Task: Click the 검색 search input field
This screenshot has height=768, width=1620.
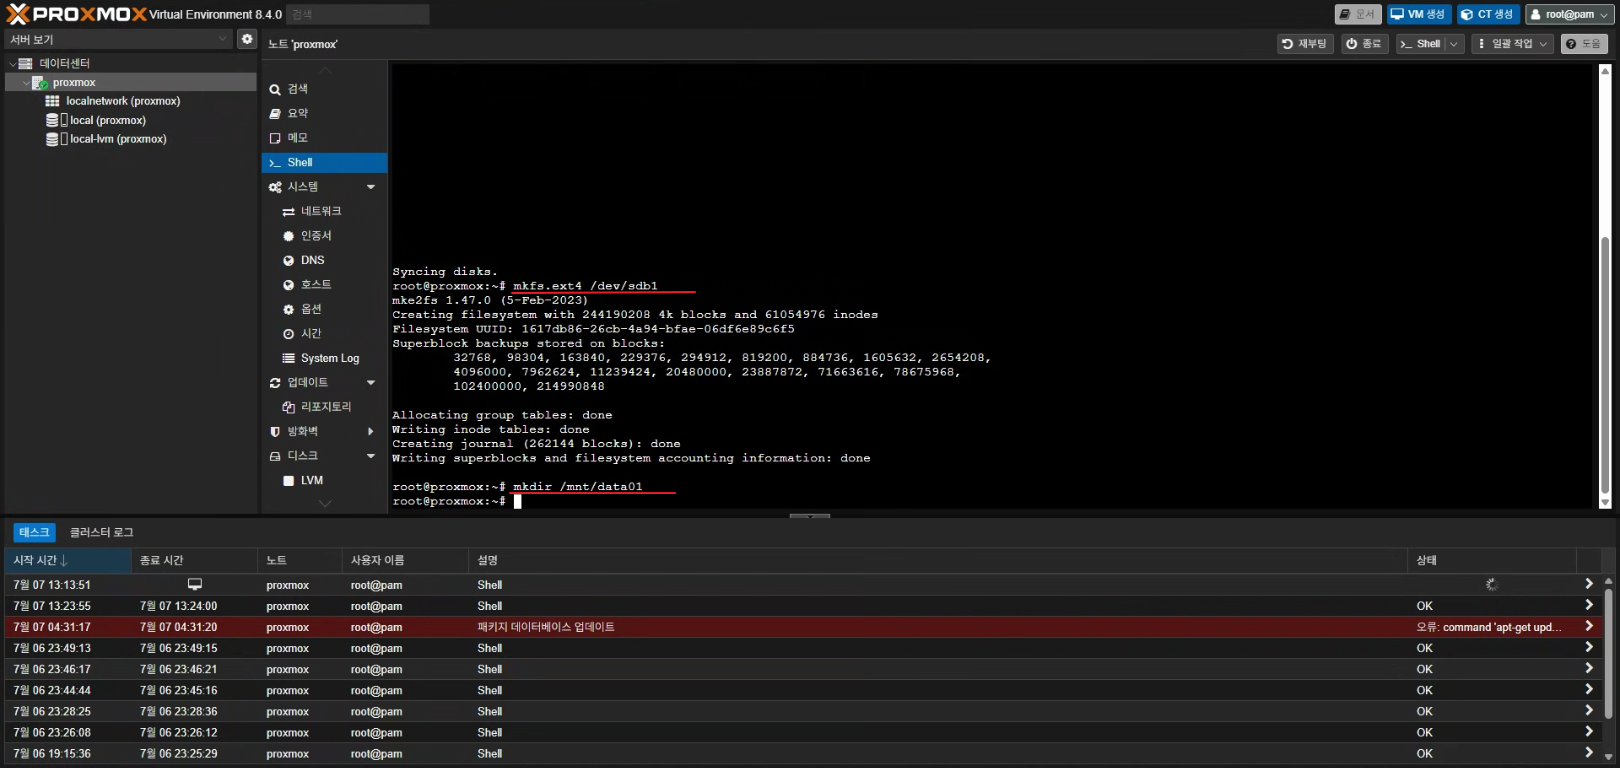Action: tap(358, 14)
